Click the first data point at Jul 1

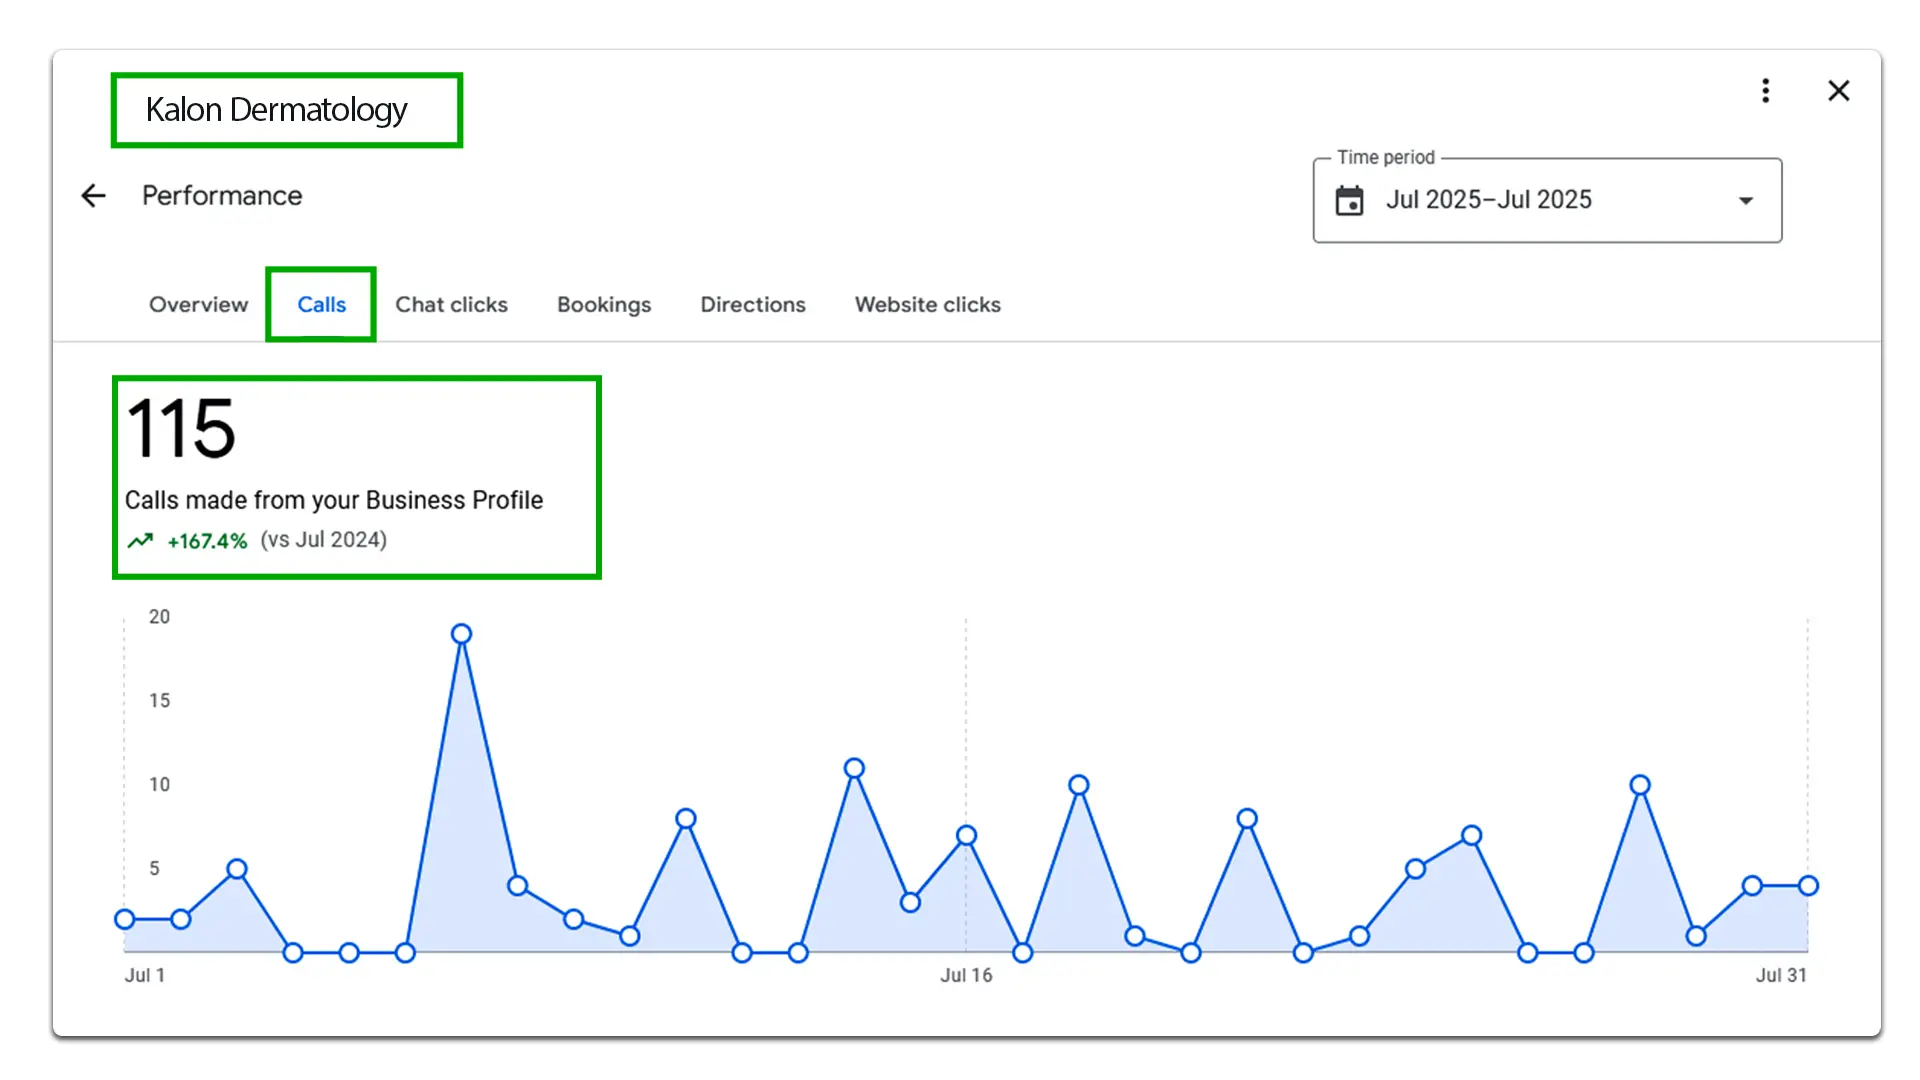point(125,919)
